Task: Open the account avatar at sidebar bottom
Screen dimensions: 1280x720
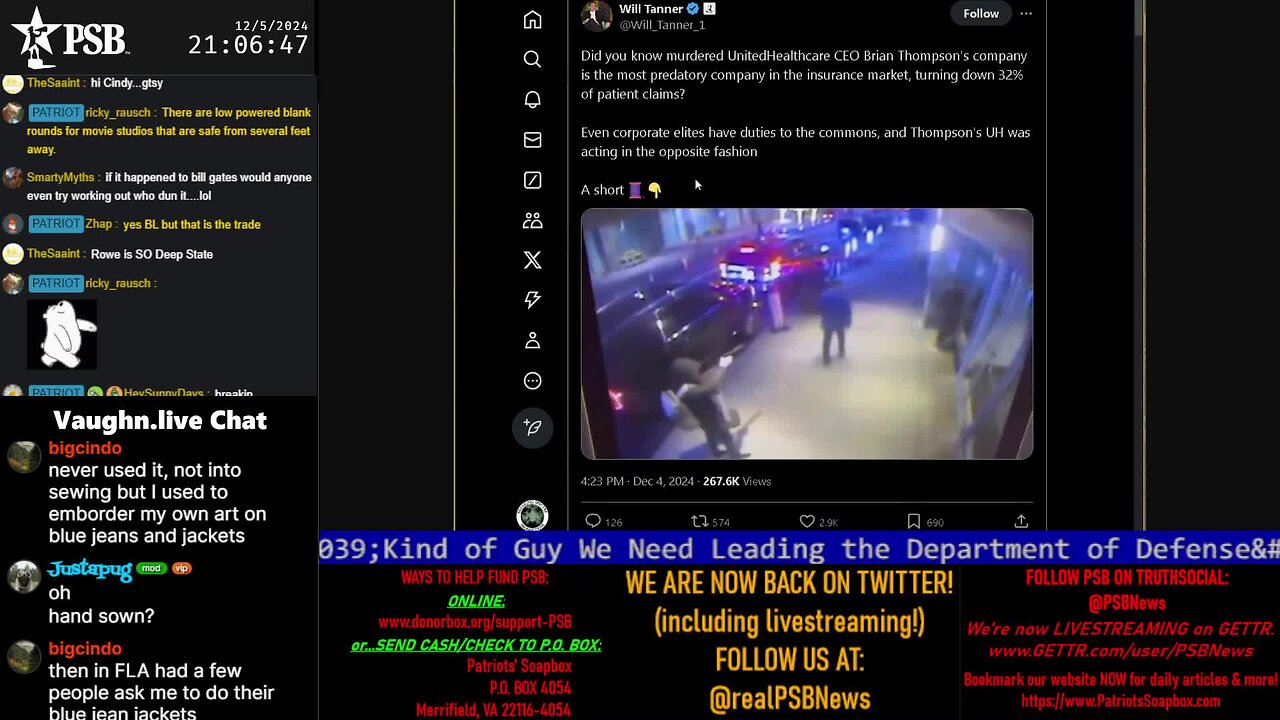Action: click(532, 515)
